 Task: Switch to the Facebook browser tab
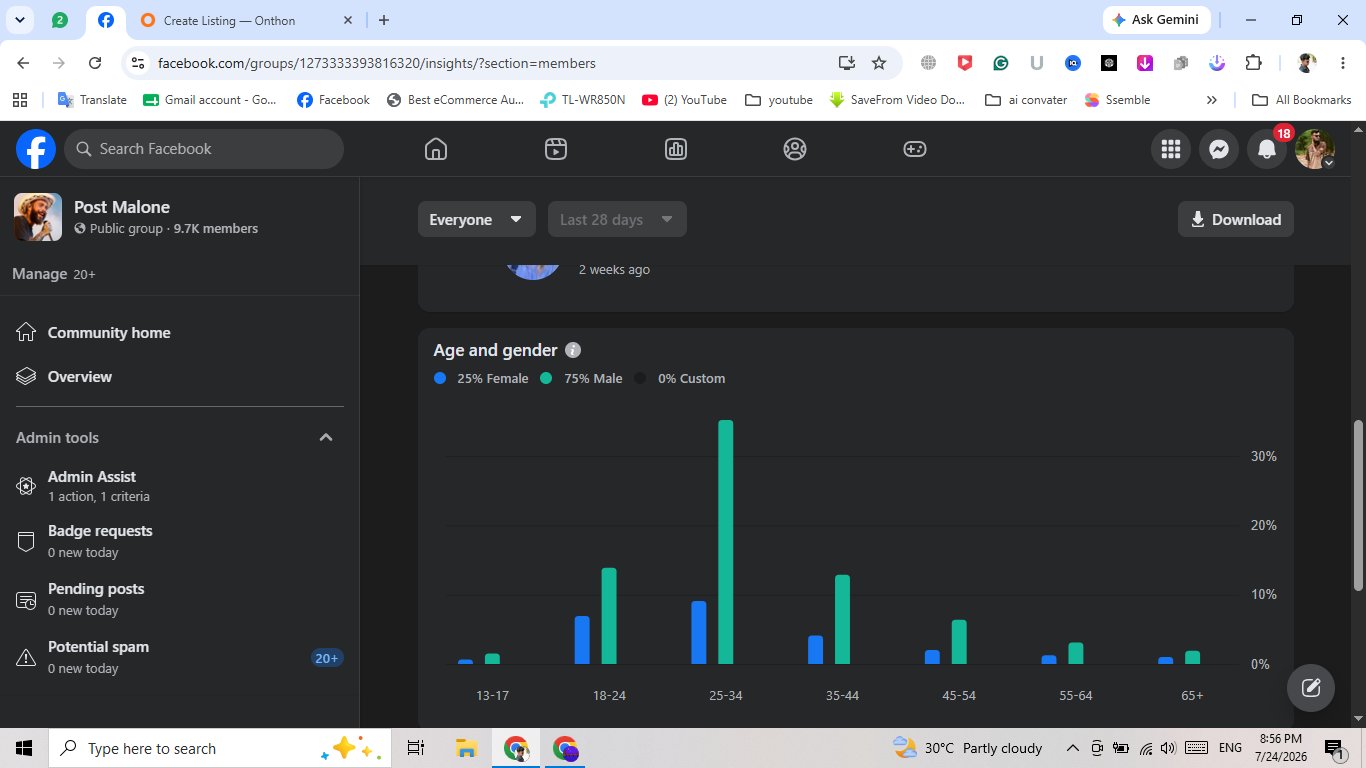[x=105, y=20]
